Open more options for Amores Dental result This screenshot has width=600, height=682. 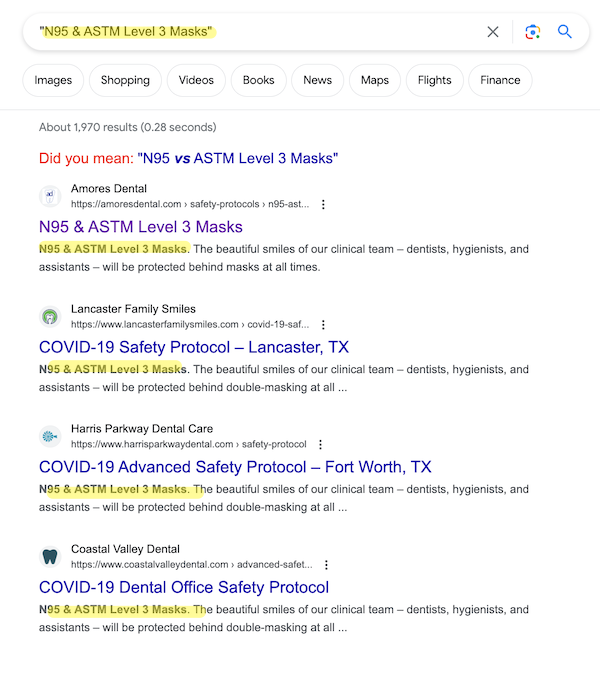pyautogui.click(x=323, y=204)
